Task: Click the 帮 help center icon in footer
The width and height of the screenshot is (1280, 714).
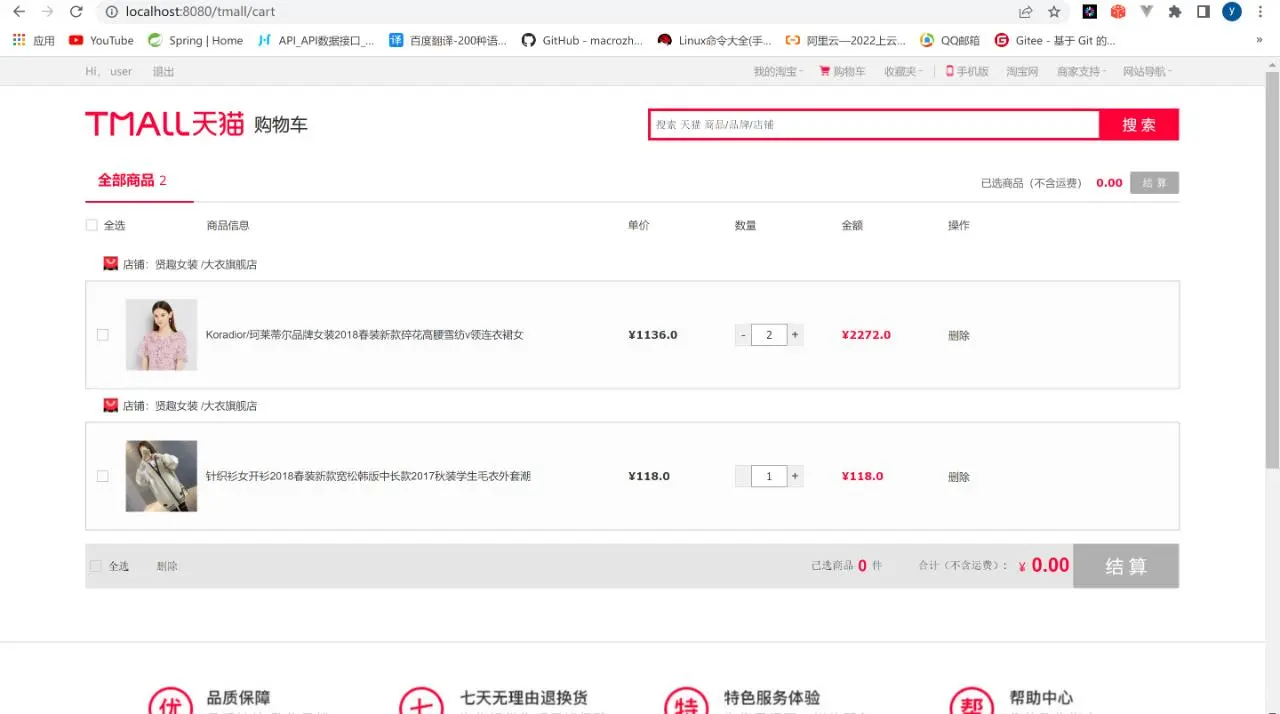Action: [971, 701]
